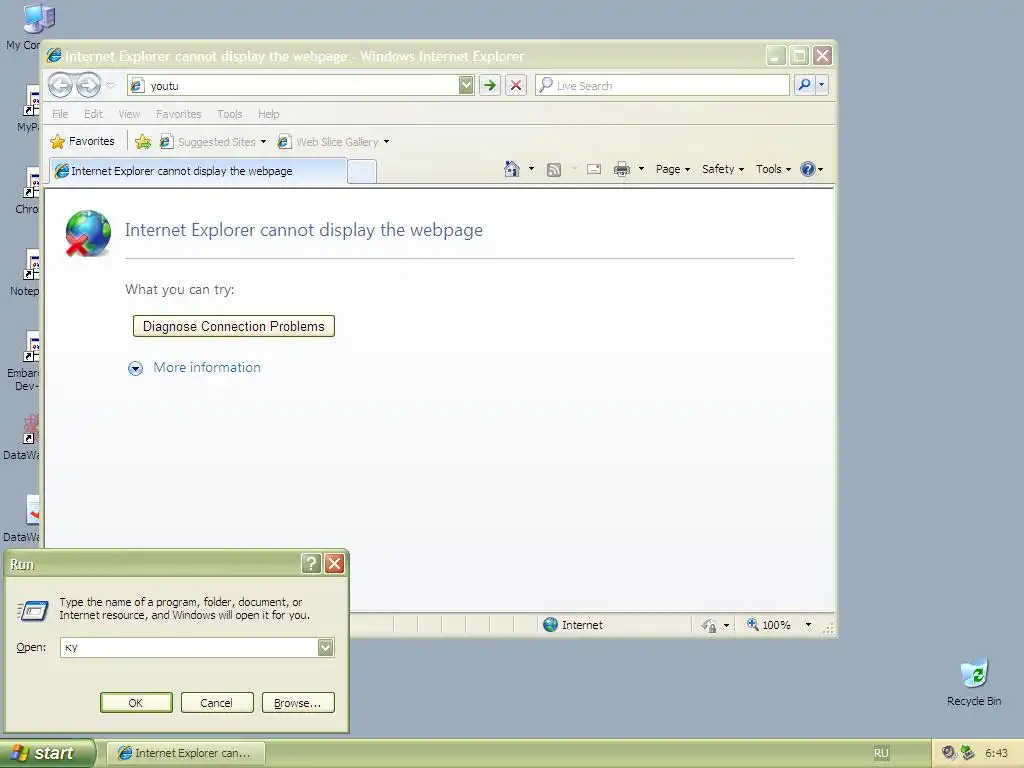Click the RU language indicator in taskbar

pos(881,753)
